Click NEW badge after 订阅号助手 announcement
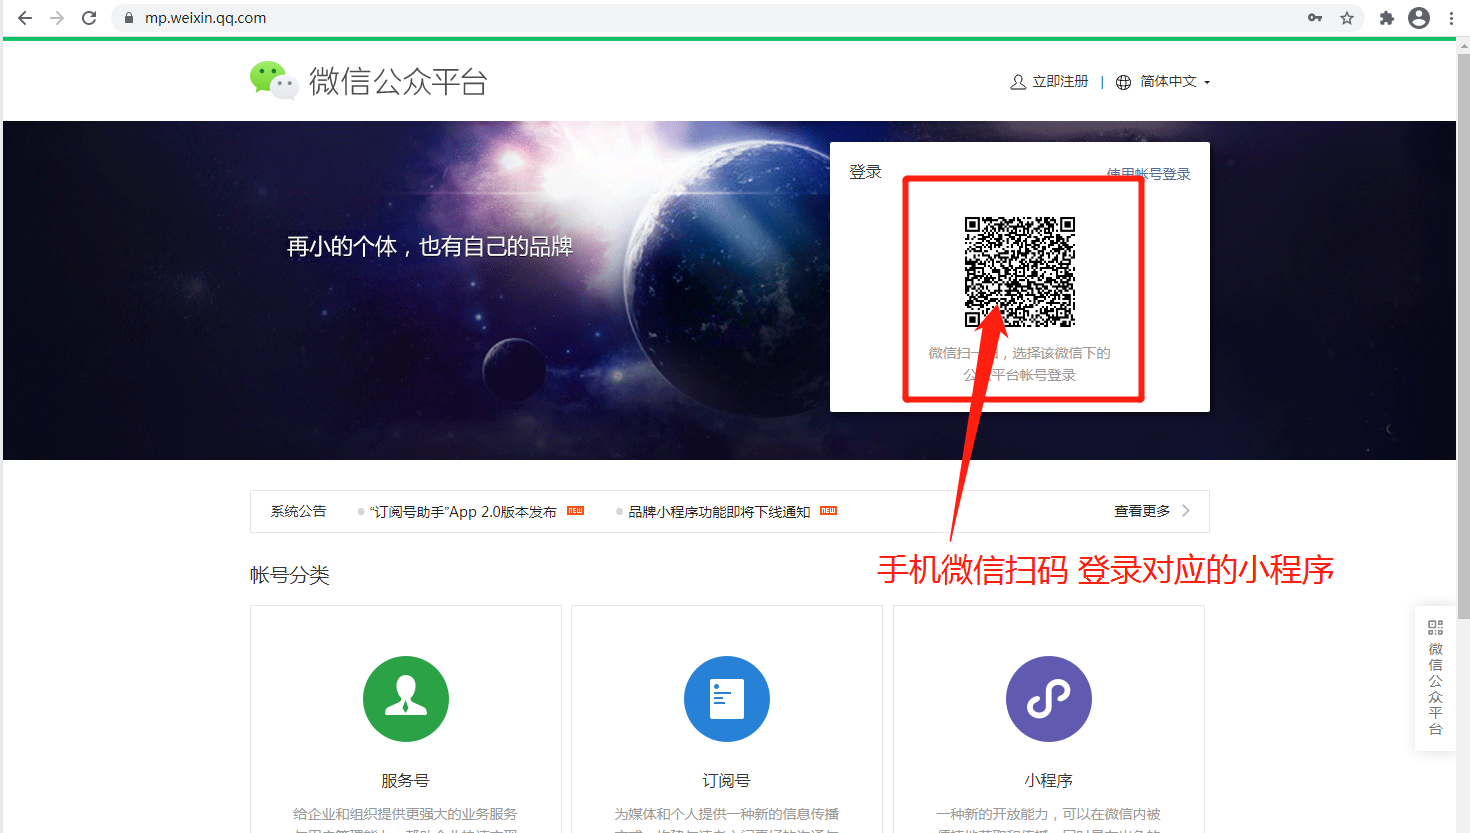 click(x=576, y=511)
